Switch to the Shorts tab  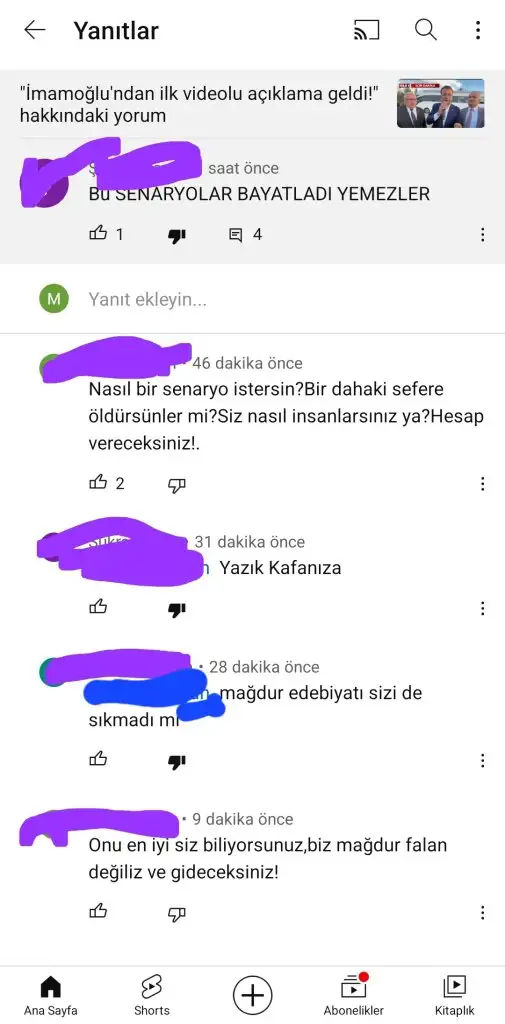coord(152,995)
